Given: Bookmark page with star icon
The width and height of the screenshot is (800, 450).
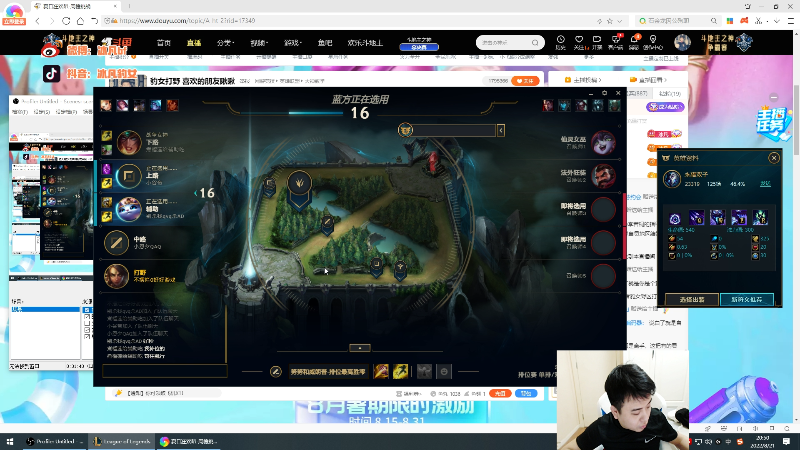Looking at the screenshot, I should [610, 21].
